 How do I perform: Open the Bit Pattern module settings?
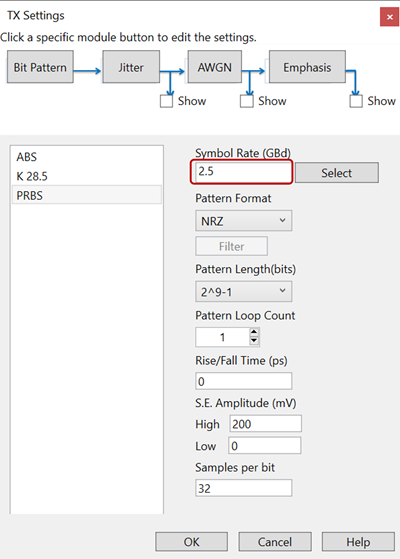click(40, 67)
